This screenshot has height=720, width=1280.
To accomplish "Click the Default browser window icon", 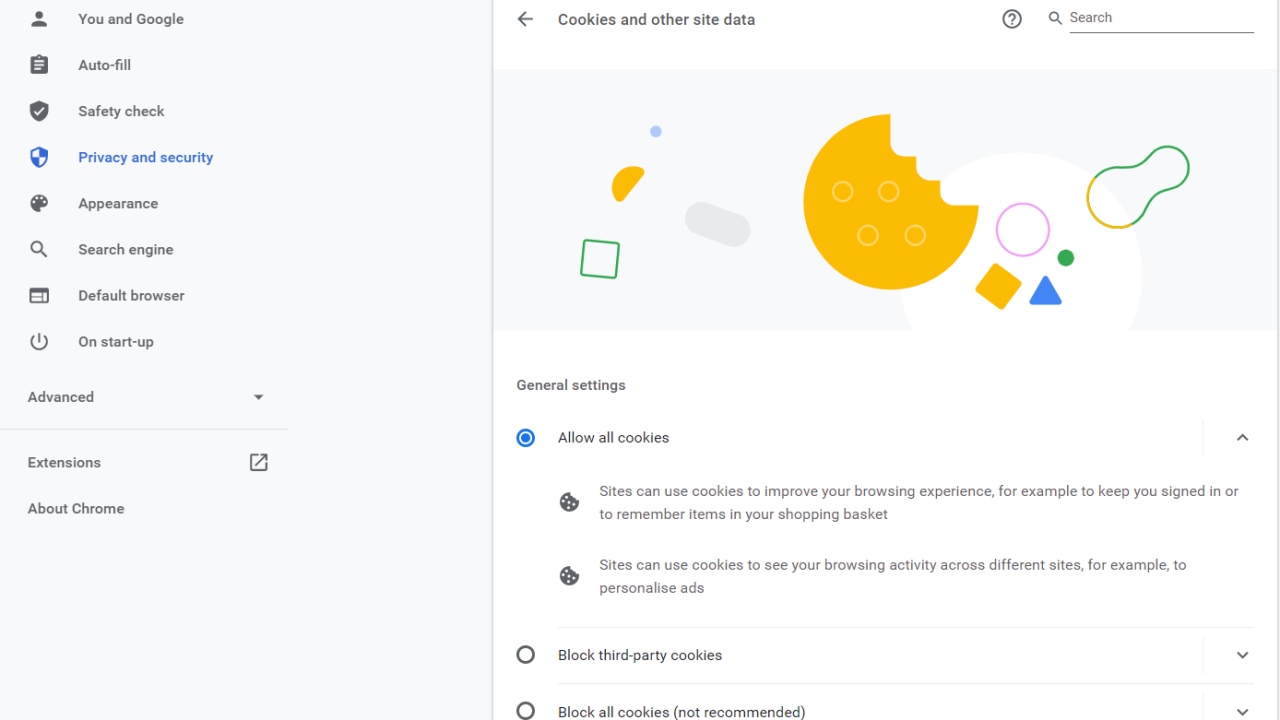I will [x=39, y=295].
